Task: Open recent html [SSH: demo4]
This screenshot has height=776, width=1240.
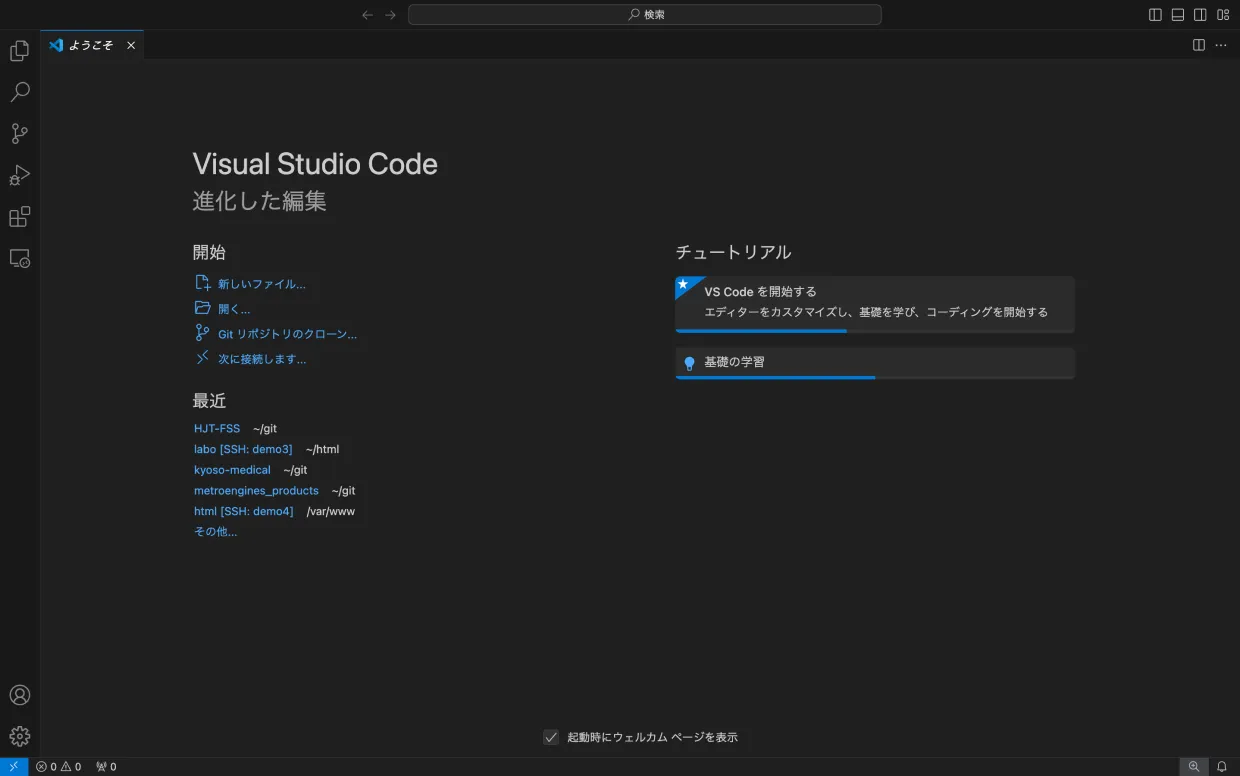Action: click(244, 511)
